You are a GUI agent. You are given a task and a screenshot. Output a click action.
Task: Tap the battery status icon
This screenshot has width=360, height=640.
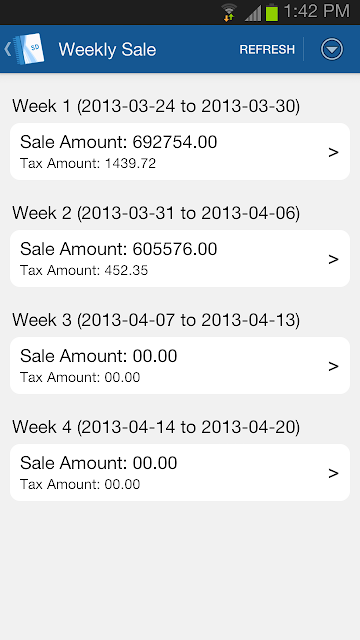(x=272, y=12)
